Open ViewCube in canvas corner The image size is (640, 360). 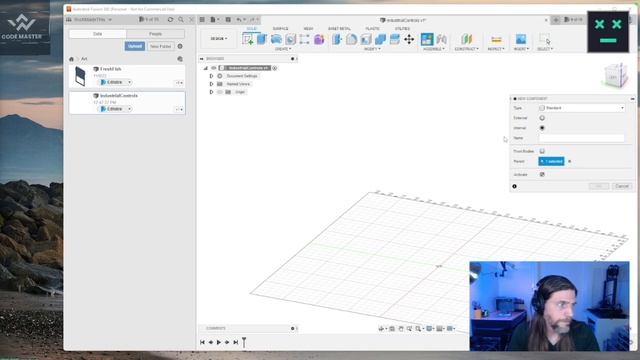615,76
